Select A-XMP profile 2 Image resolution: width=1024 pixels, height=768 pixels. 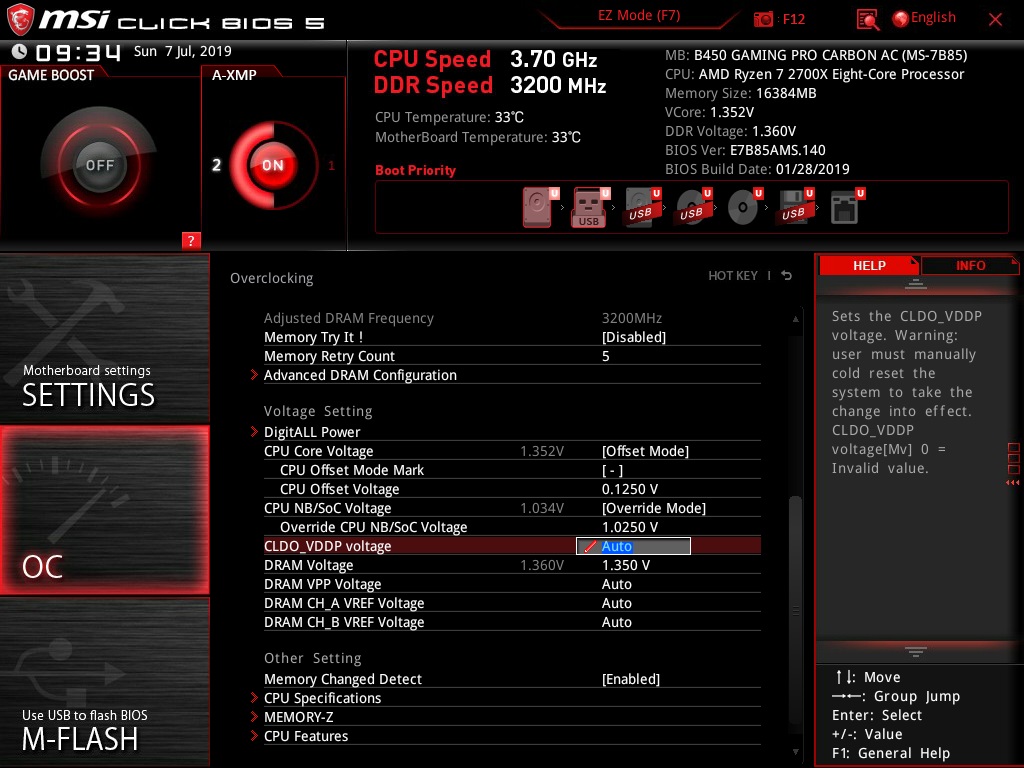click(x=216, y=165)
